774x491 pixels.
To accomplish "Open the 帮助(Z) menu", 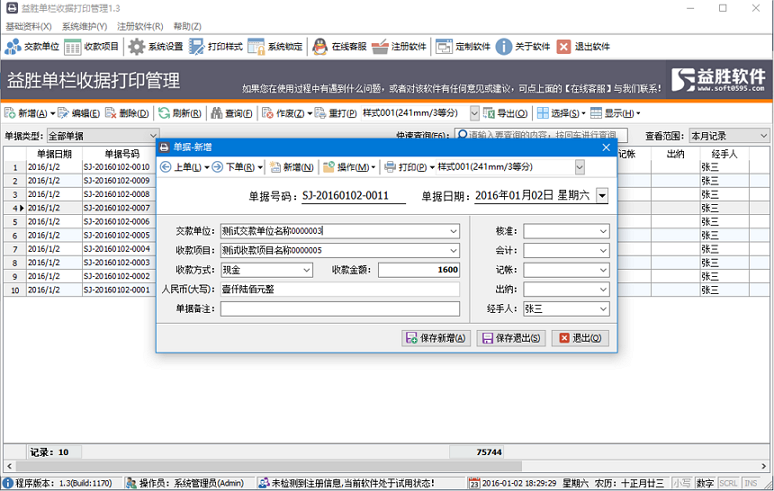I will 188,26.
